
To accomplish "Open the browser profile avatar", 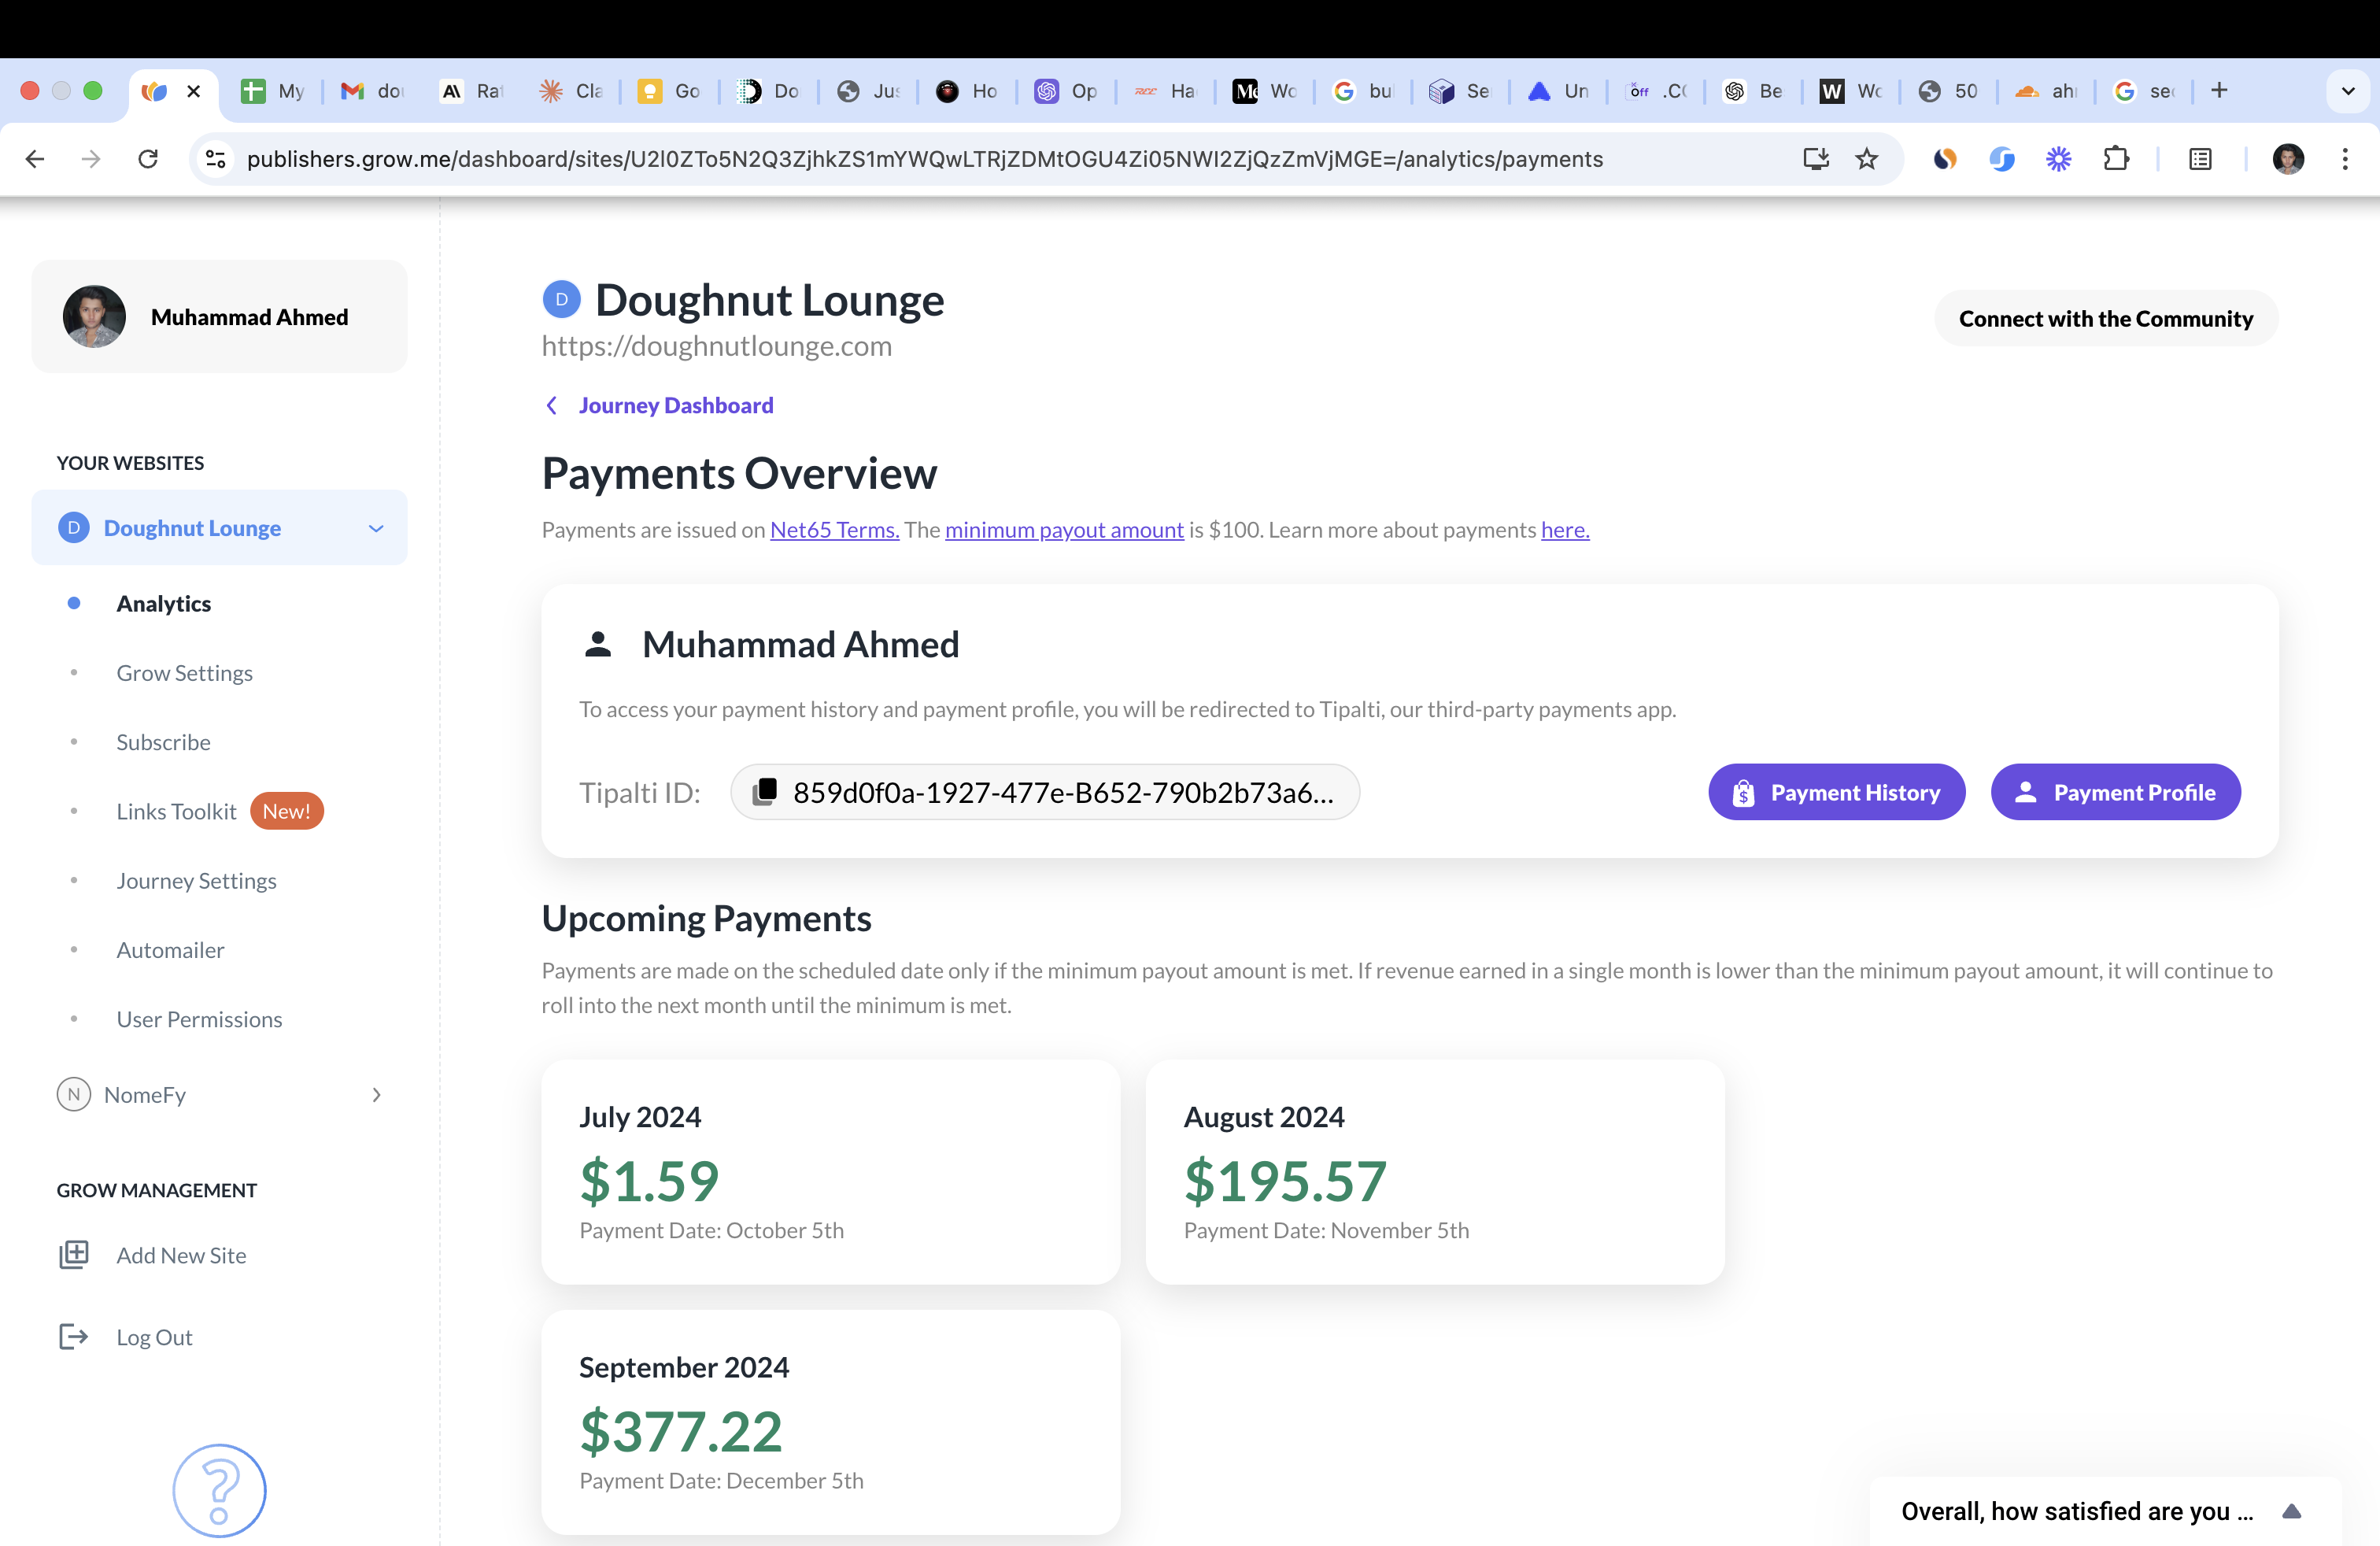I will tap(2287, 159).
